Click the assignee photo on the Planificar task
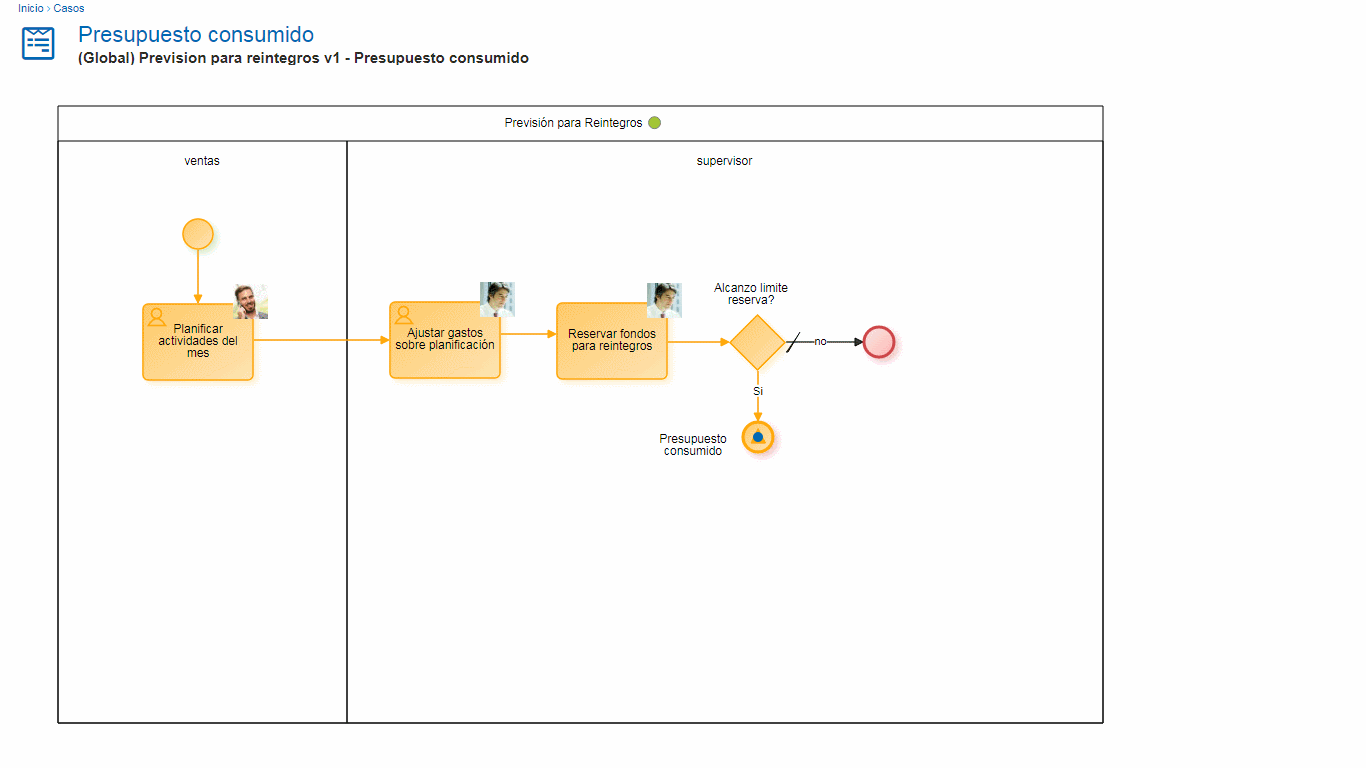 click(251, 301)
